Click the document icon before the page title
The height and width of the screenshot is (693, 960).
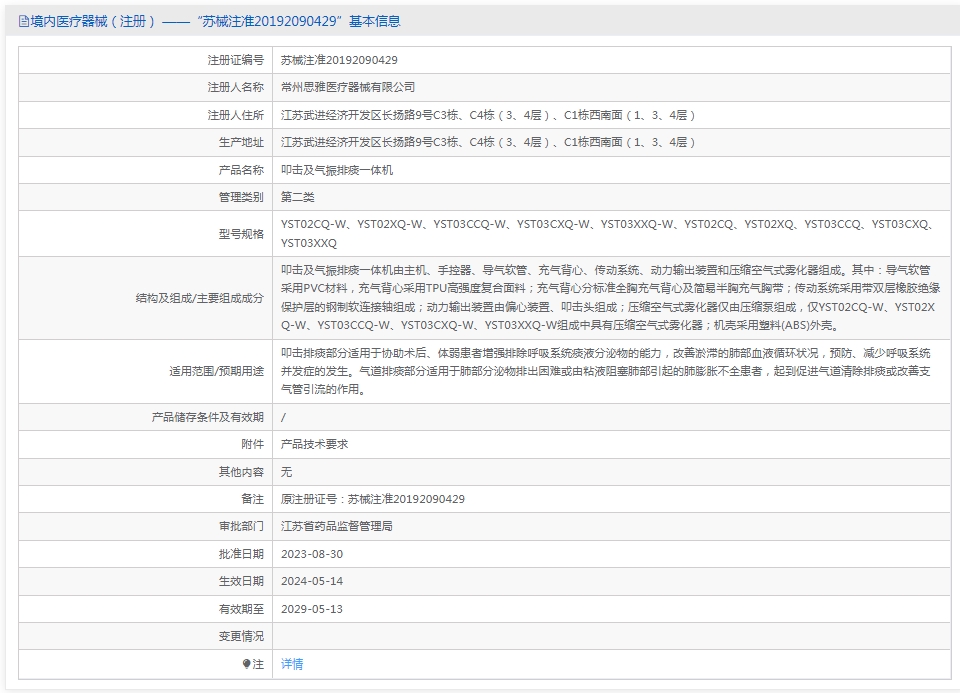21,18
